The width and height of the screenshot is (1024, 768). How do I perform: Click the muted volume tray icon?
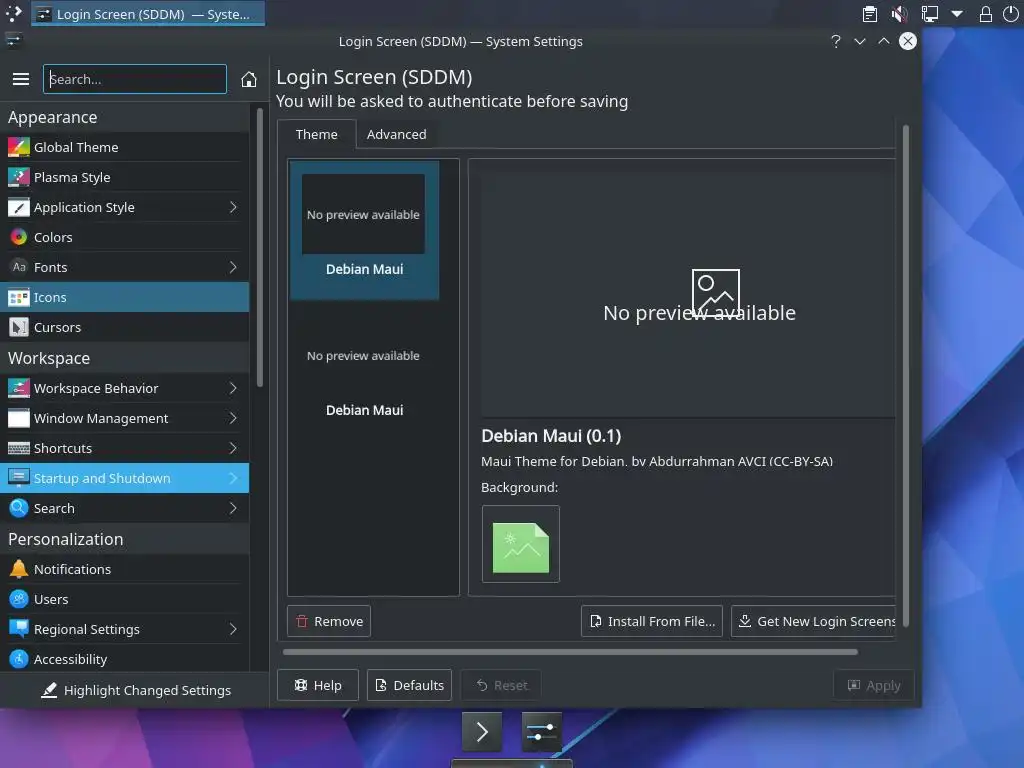point(899,14)
